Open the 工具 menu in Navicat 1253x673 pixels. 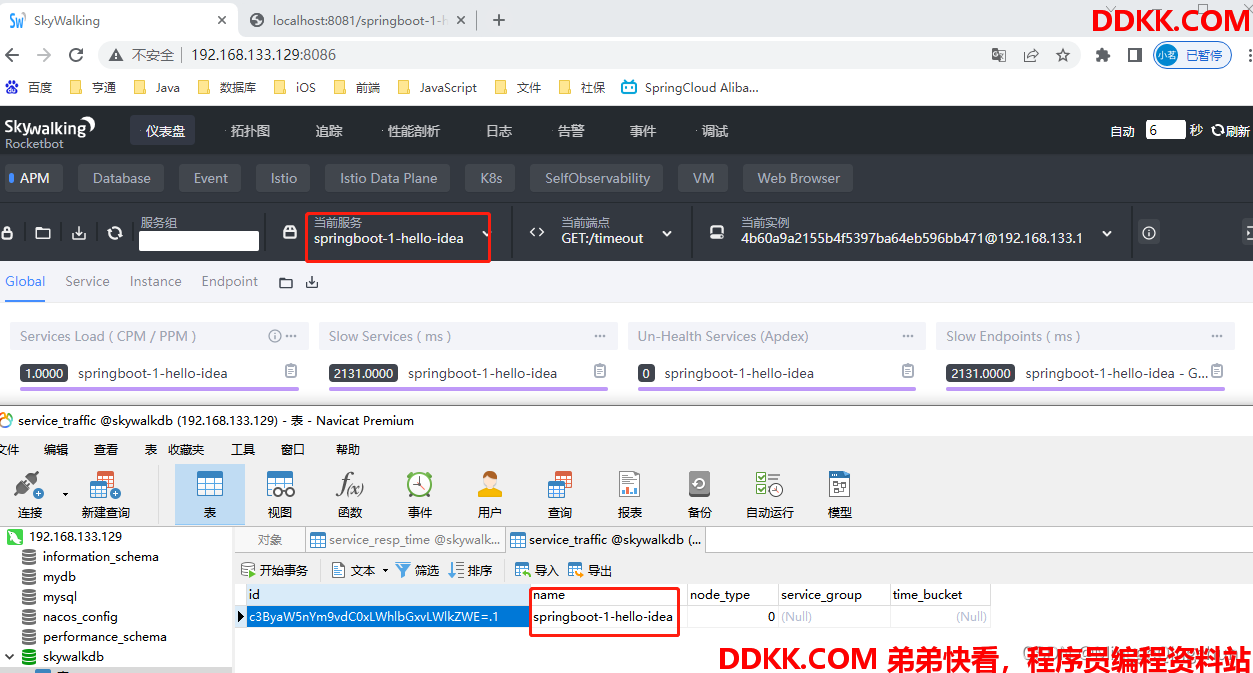pyautogui.click(x=243, y=450)
